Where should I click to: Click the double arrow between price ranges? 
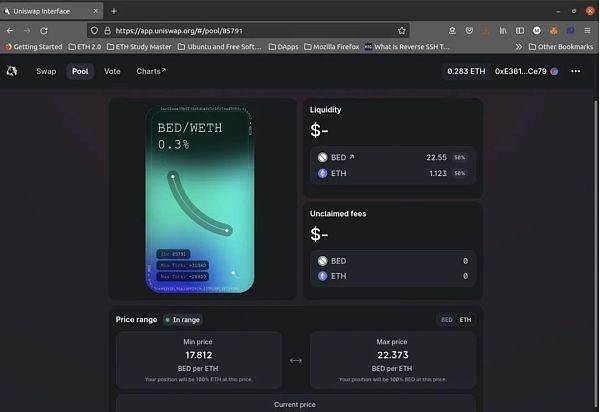[296, 360]
